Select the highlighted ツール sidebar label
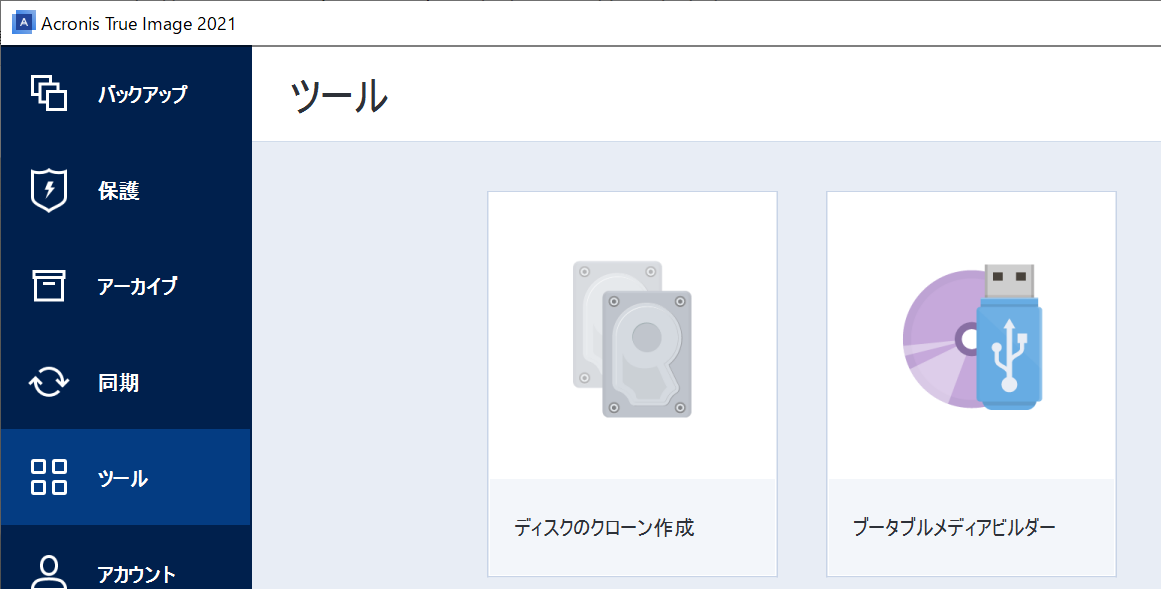This screenshot has width=1161, height=589. pyautogui.click(x=123, y=478)
